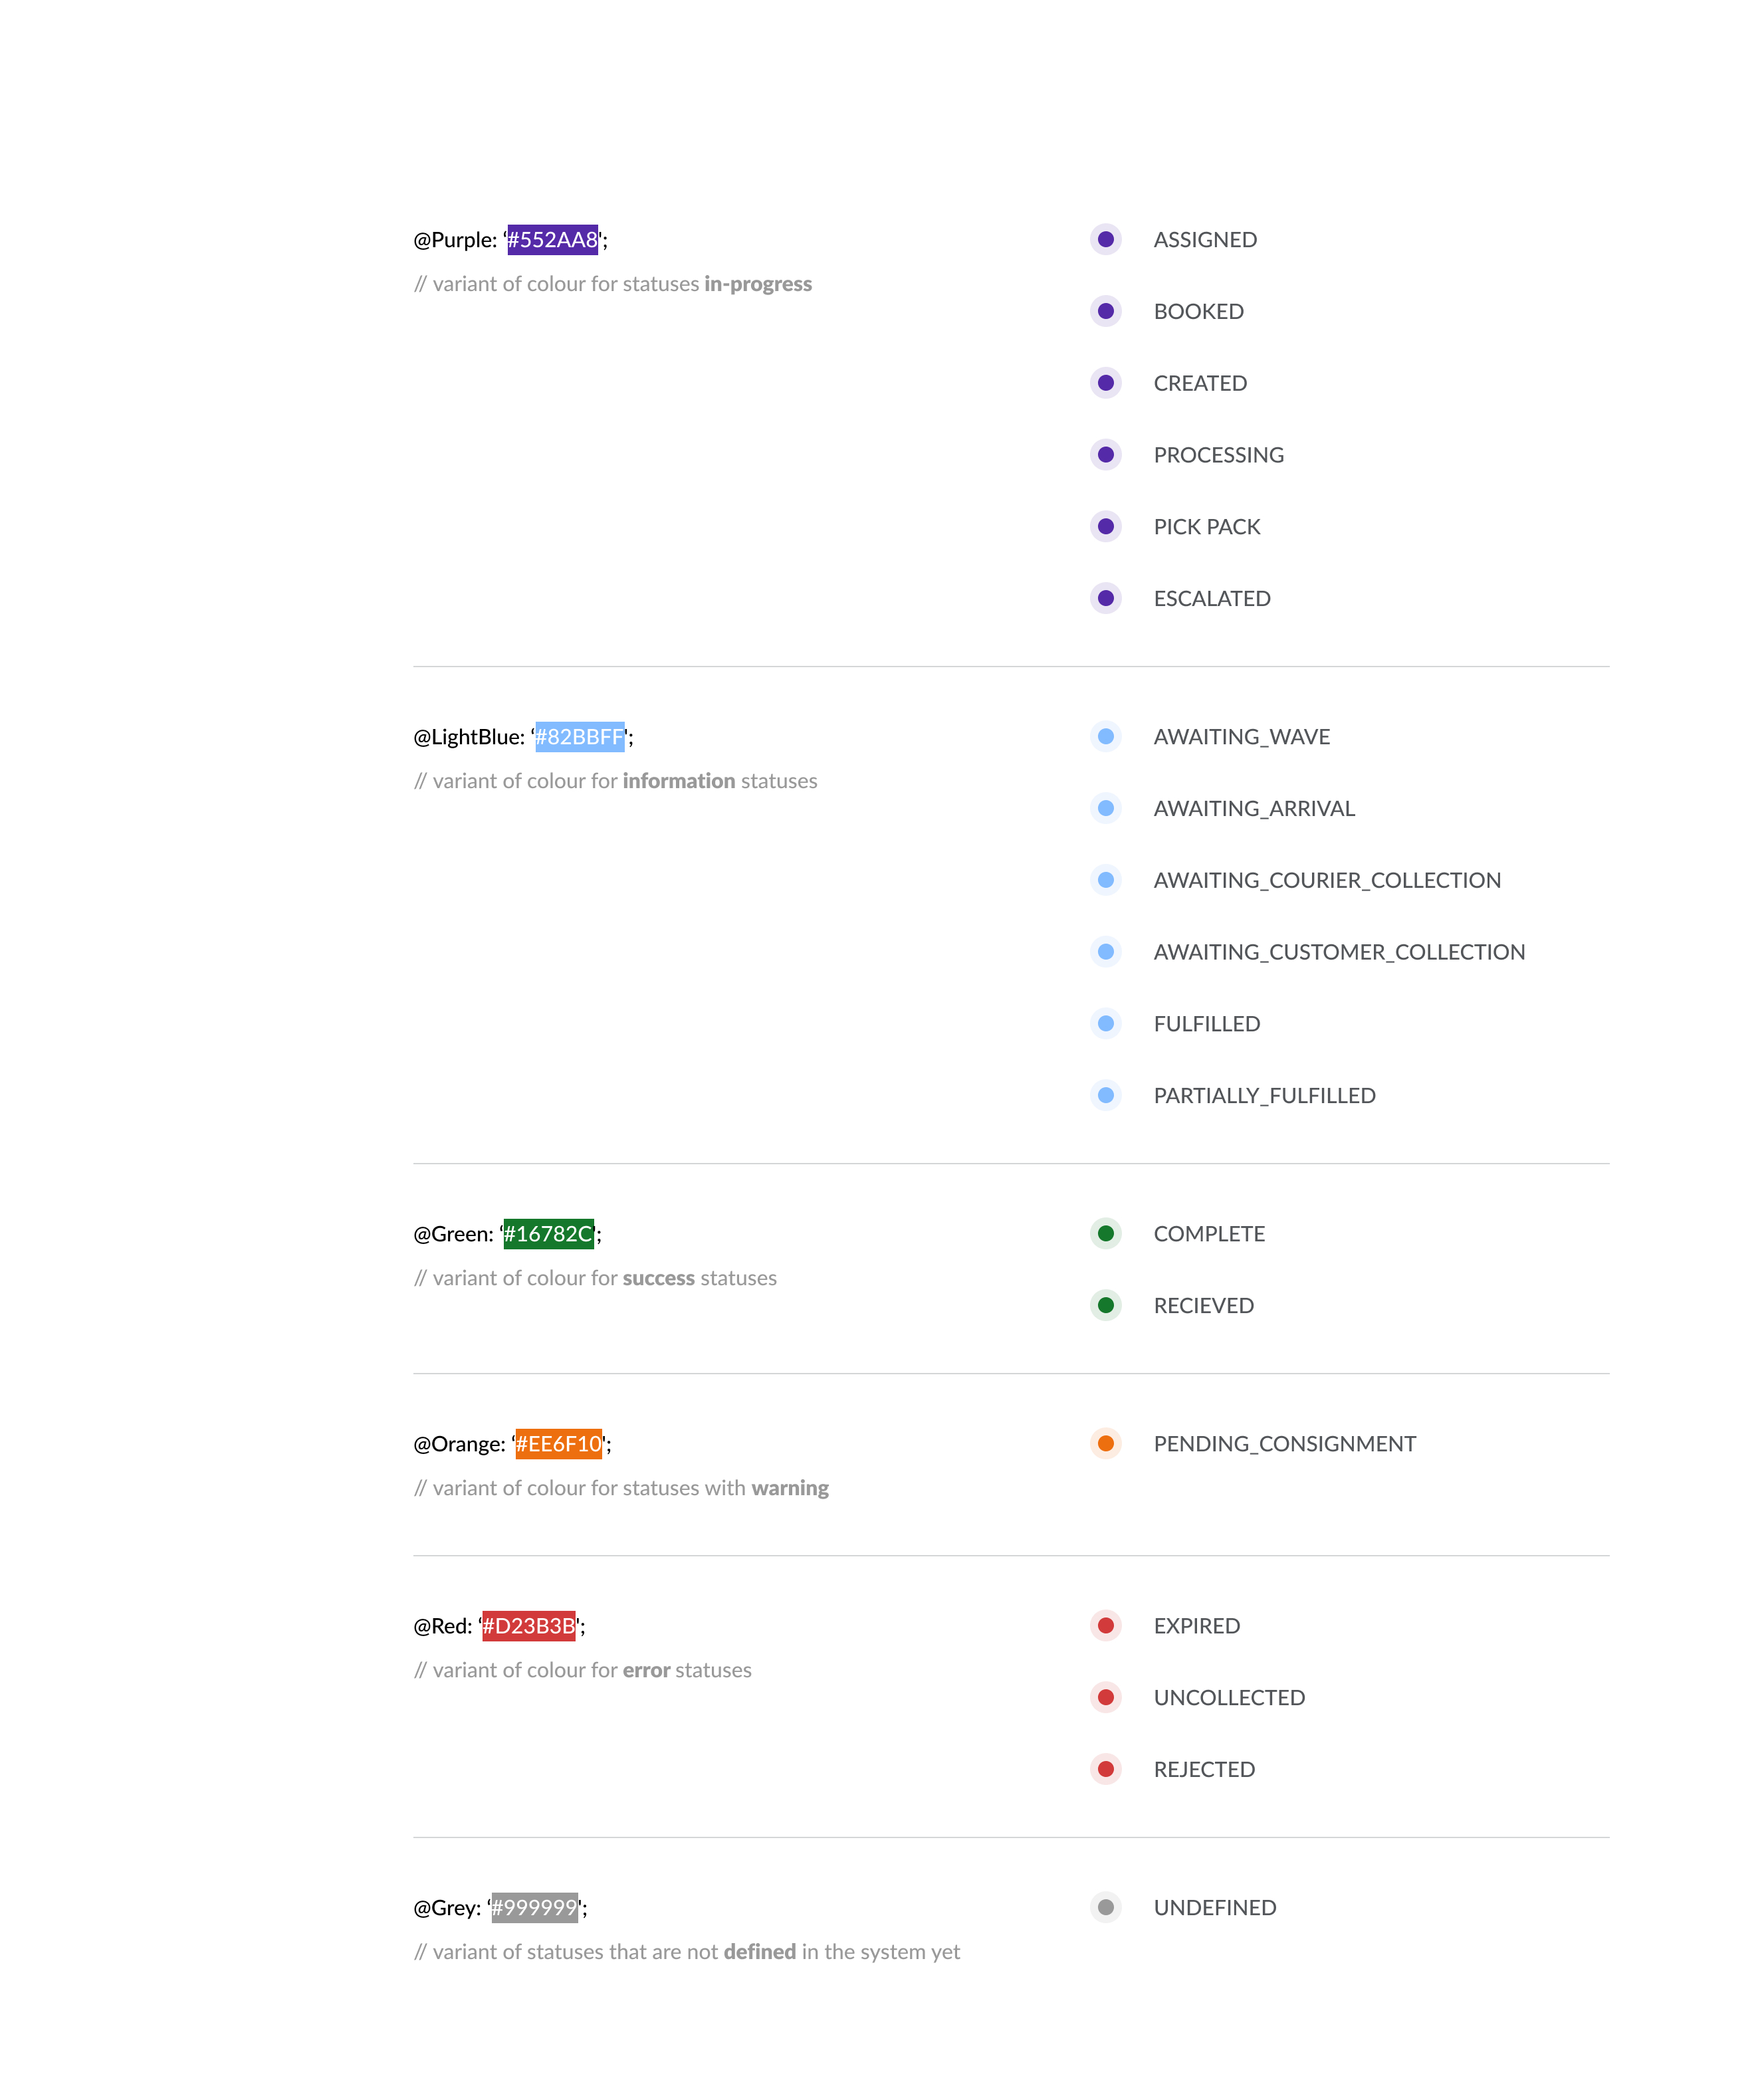Screen dimensions: 1764x2084
Task: Pick the orange #EE6F10 swatch
Action: pos(558,1444)
